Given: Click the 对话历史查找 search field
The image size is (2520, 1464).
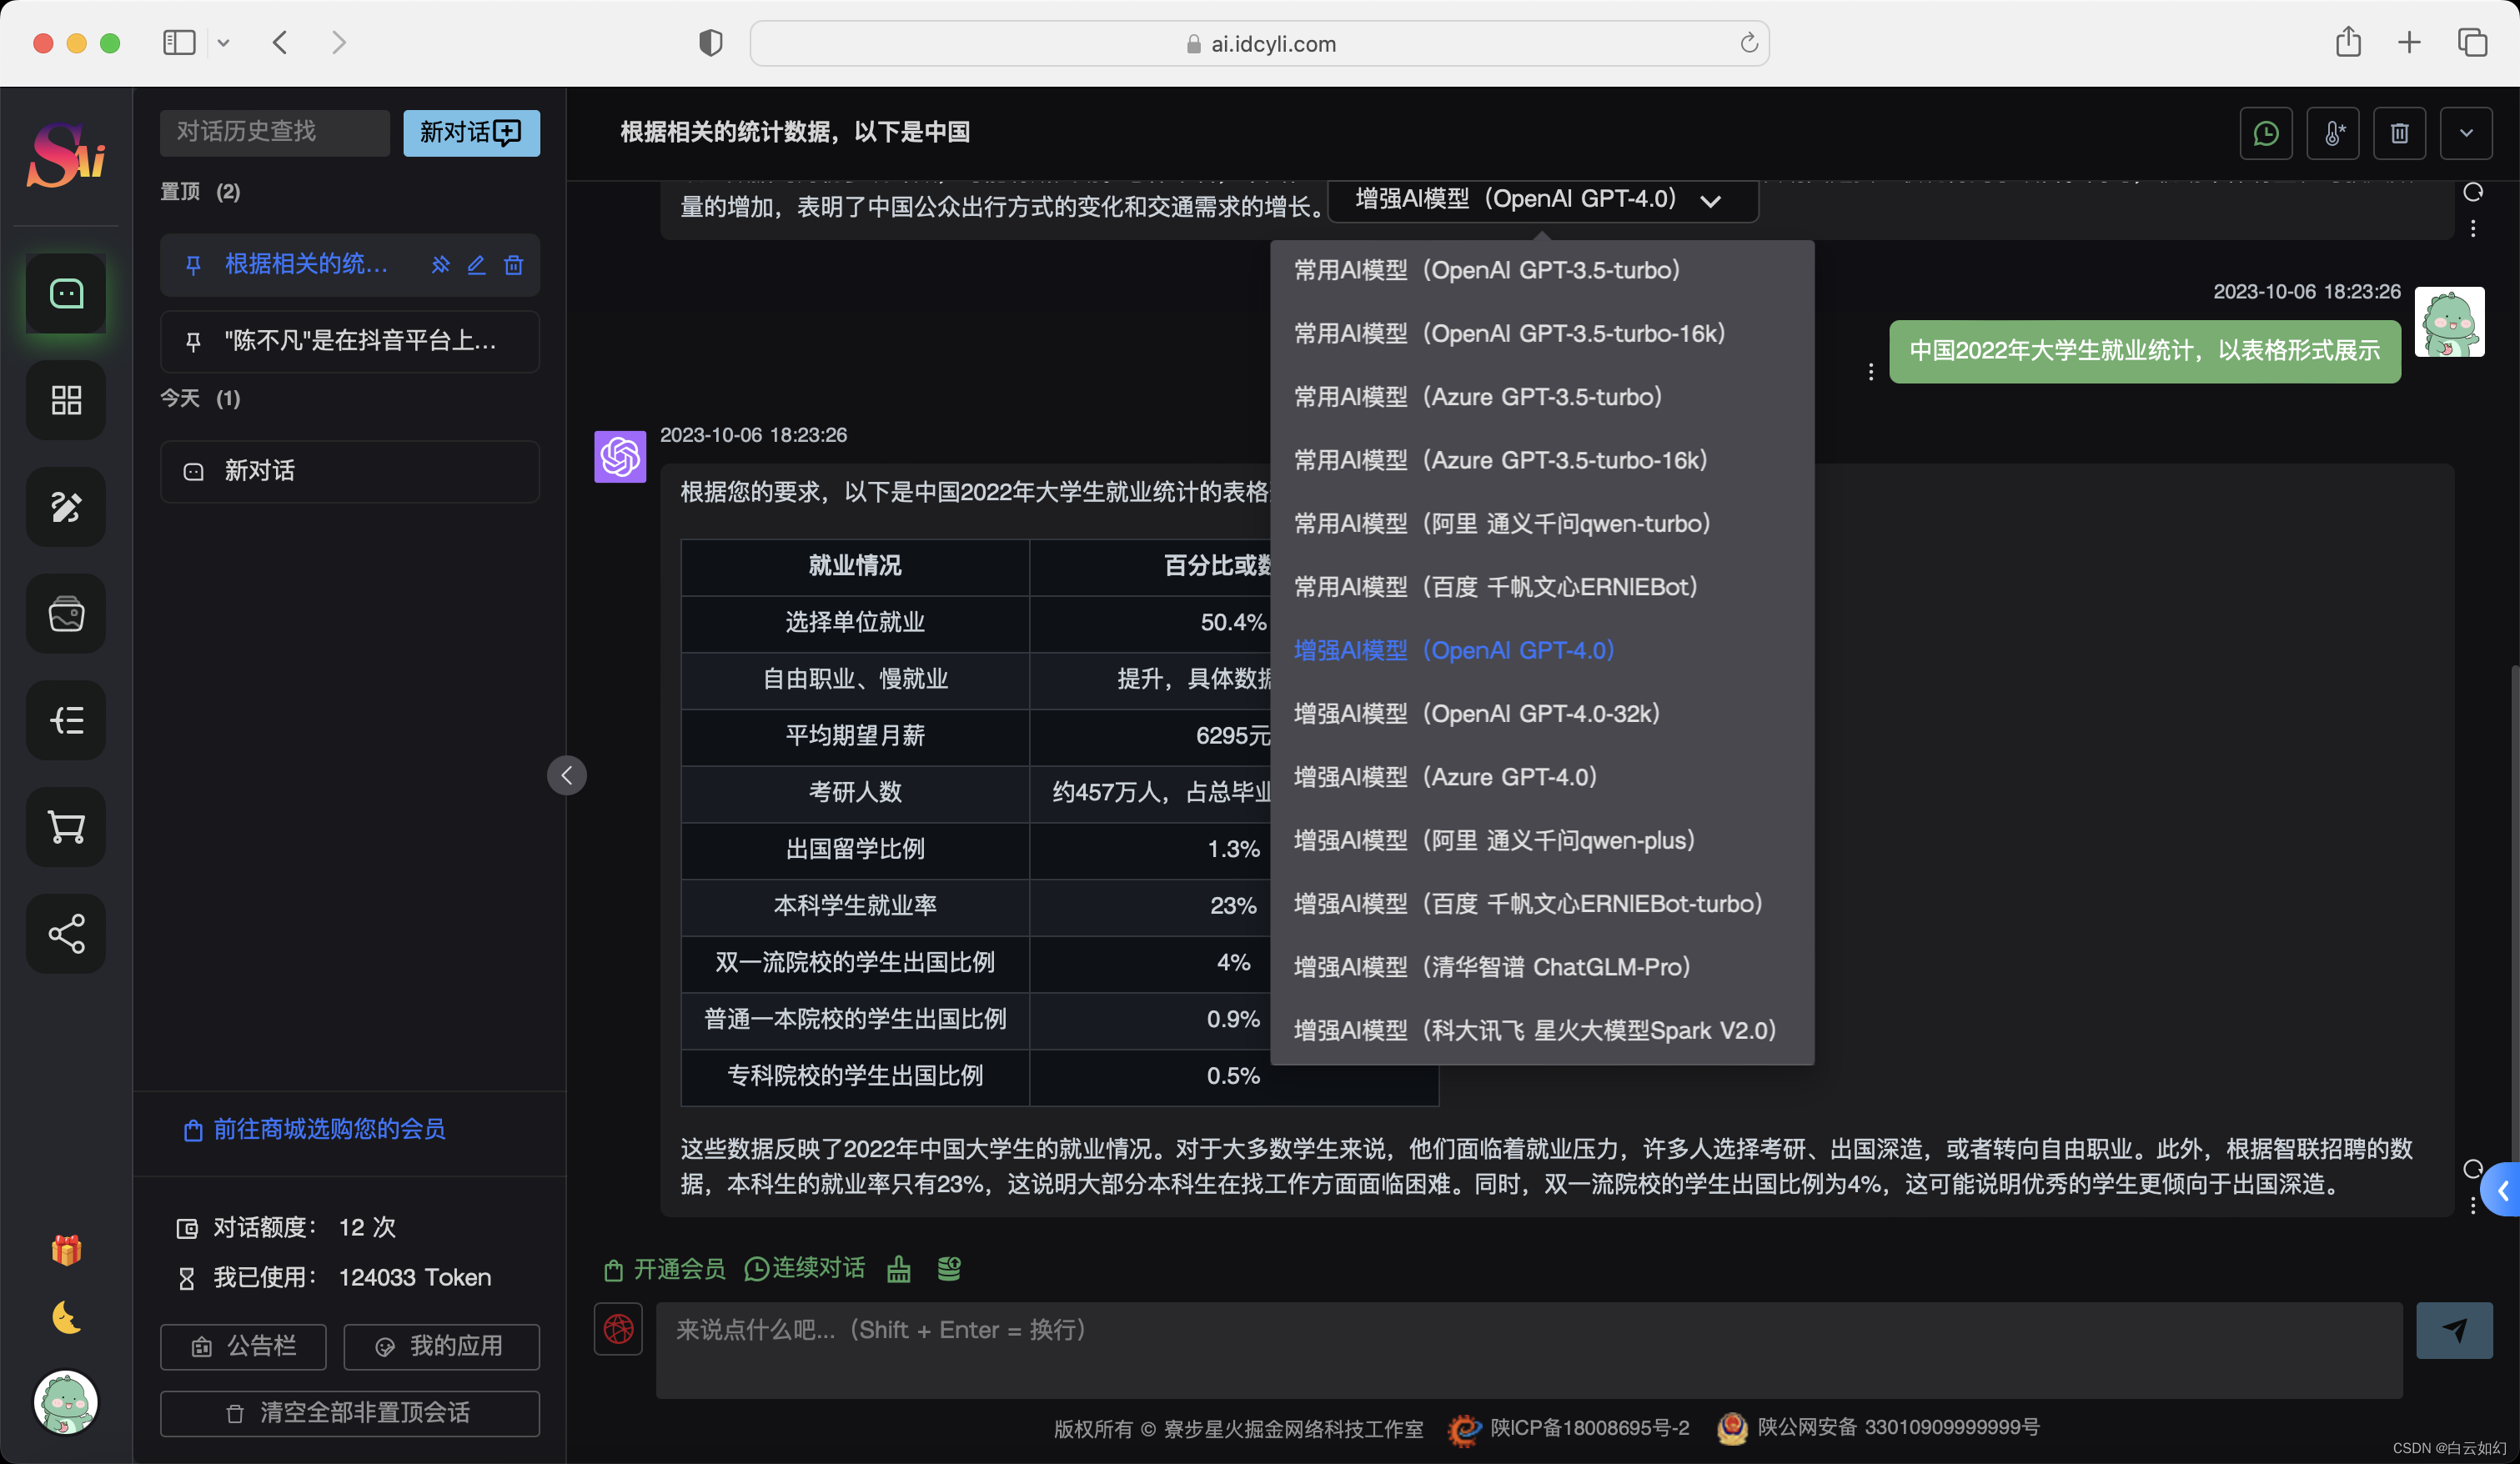Looking at the screenshot, I should tap(275, 133).
